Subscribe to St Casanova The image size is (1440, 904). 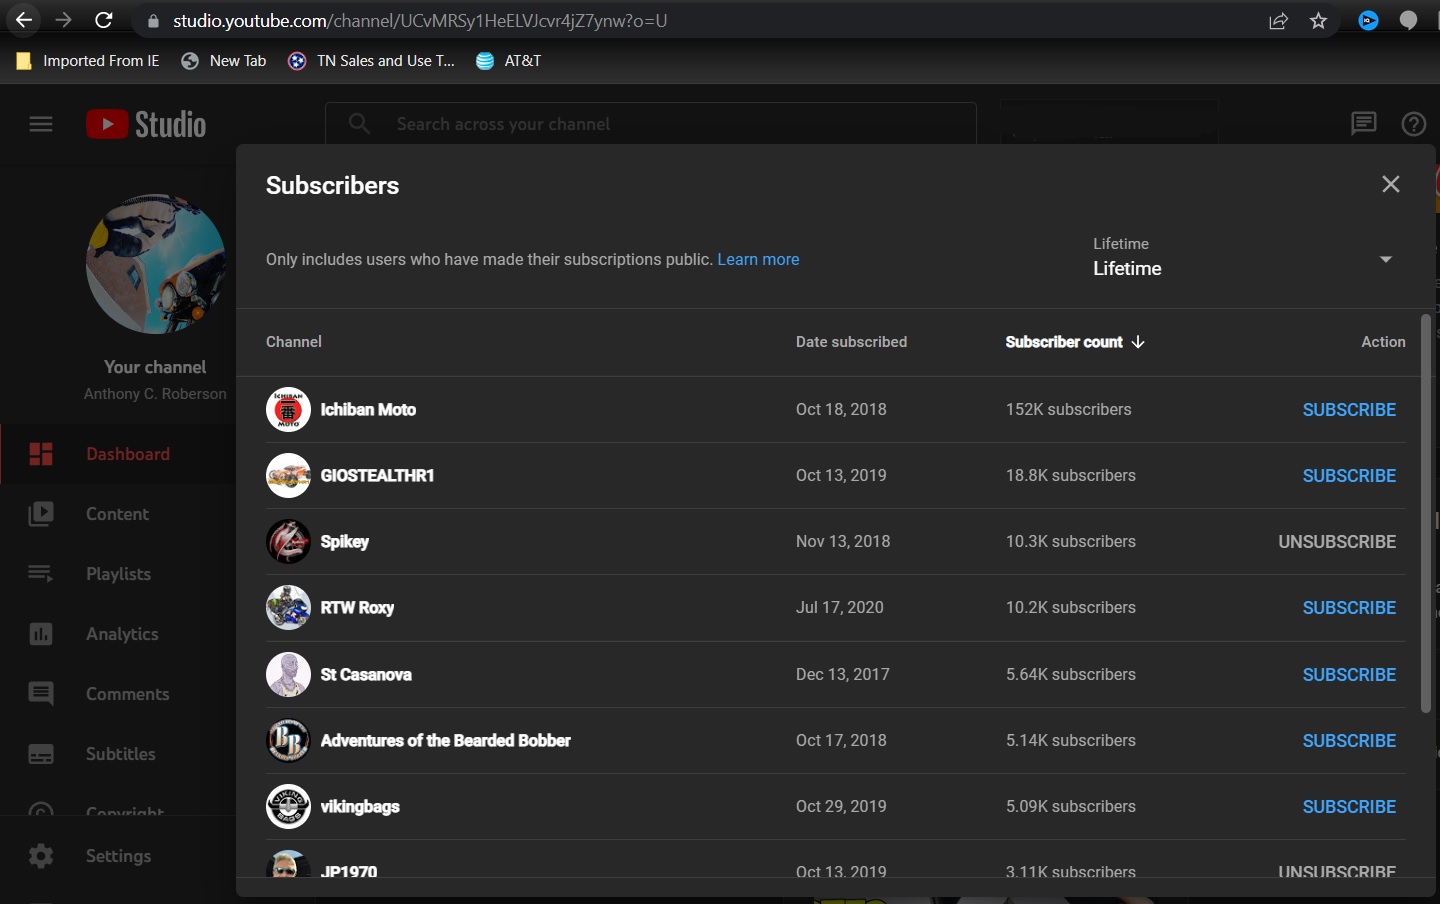pyautogui.click(x=1349, y=675)
